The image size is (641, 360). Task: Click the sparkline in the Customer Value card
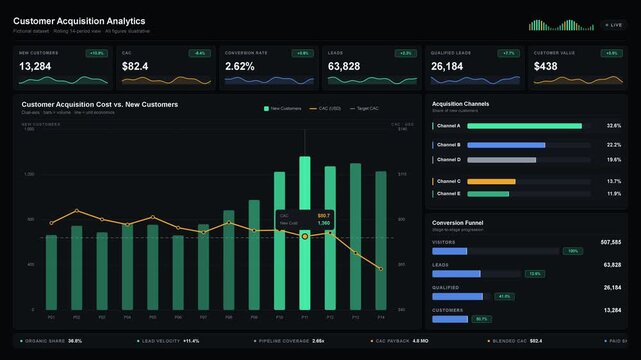[578, 80]
